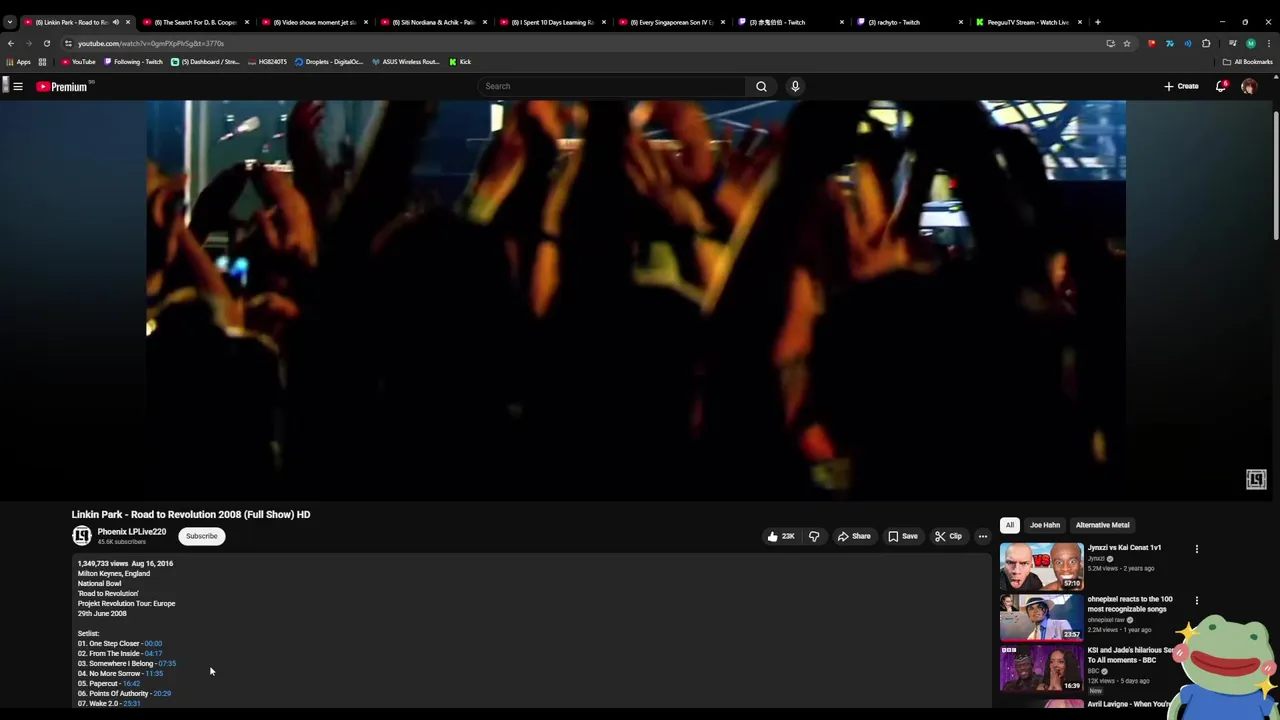Jump to 16:42 Papercut timestamp

[131, 683]
